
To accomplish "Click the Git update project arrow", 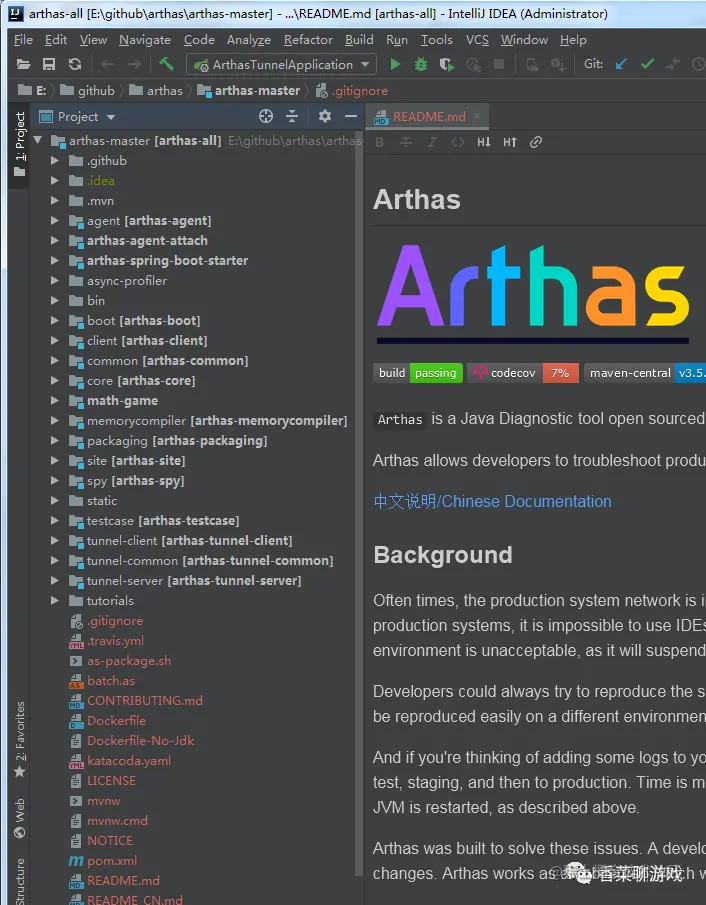I will tap(621, 64).
